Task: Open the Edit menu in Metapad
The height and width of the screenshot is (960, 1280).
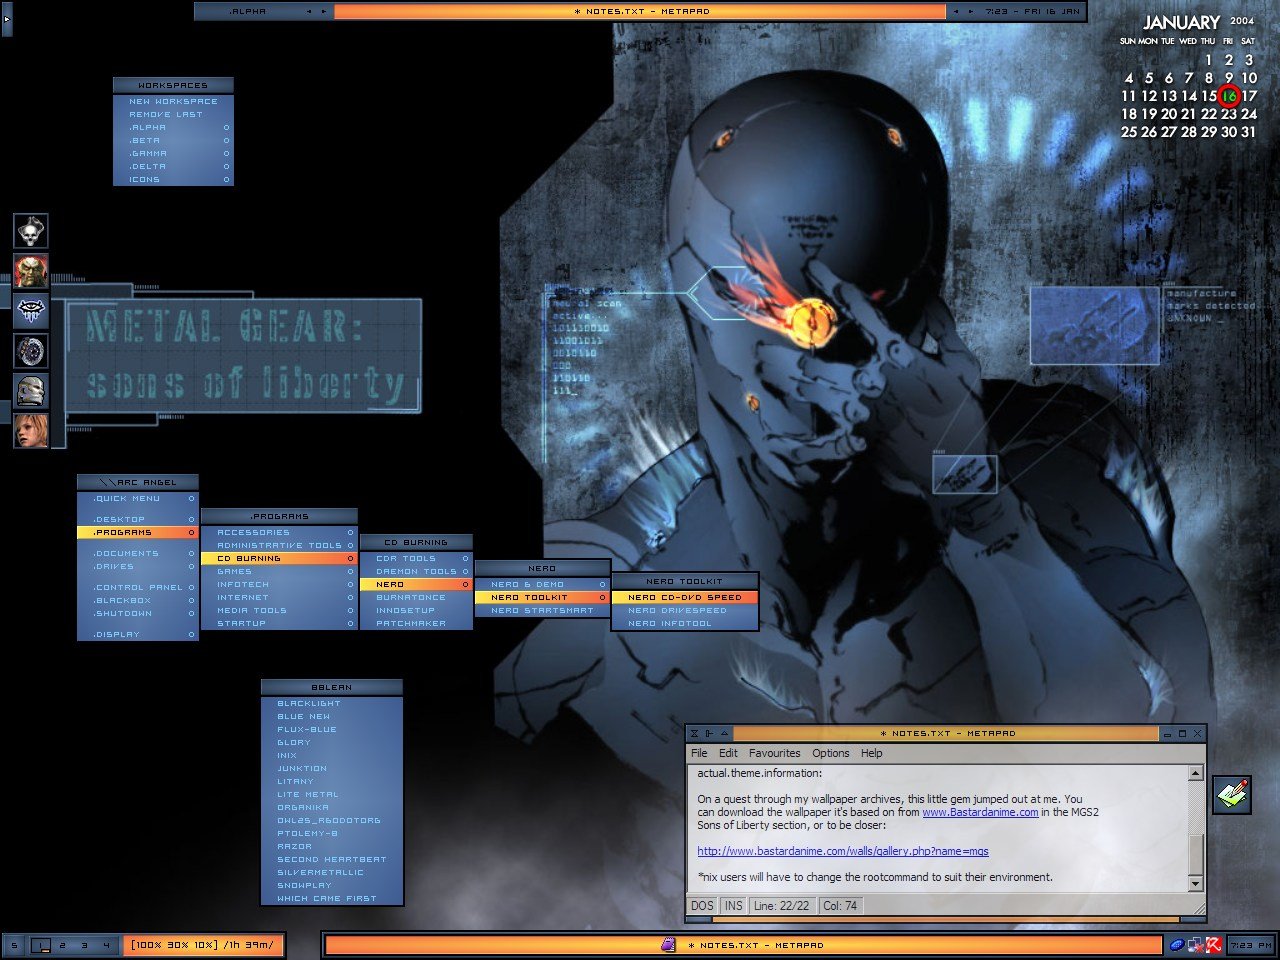Action: coord(728,753)
